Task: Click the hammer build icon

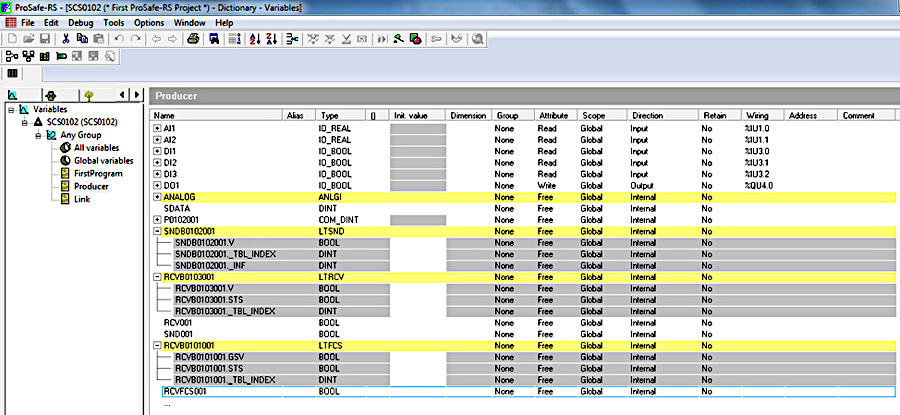Action: tap(398, 39)
